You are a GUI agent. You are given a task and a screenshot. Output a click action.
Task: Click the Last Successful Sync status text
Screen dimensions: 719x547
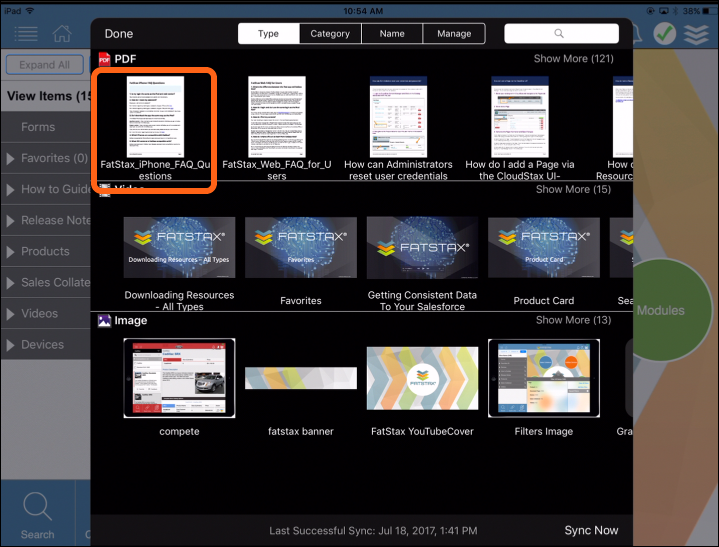pyautogui.click(x=373, y=531)
